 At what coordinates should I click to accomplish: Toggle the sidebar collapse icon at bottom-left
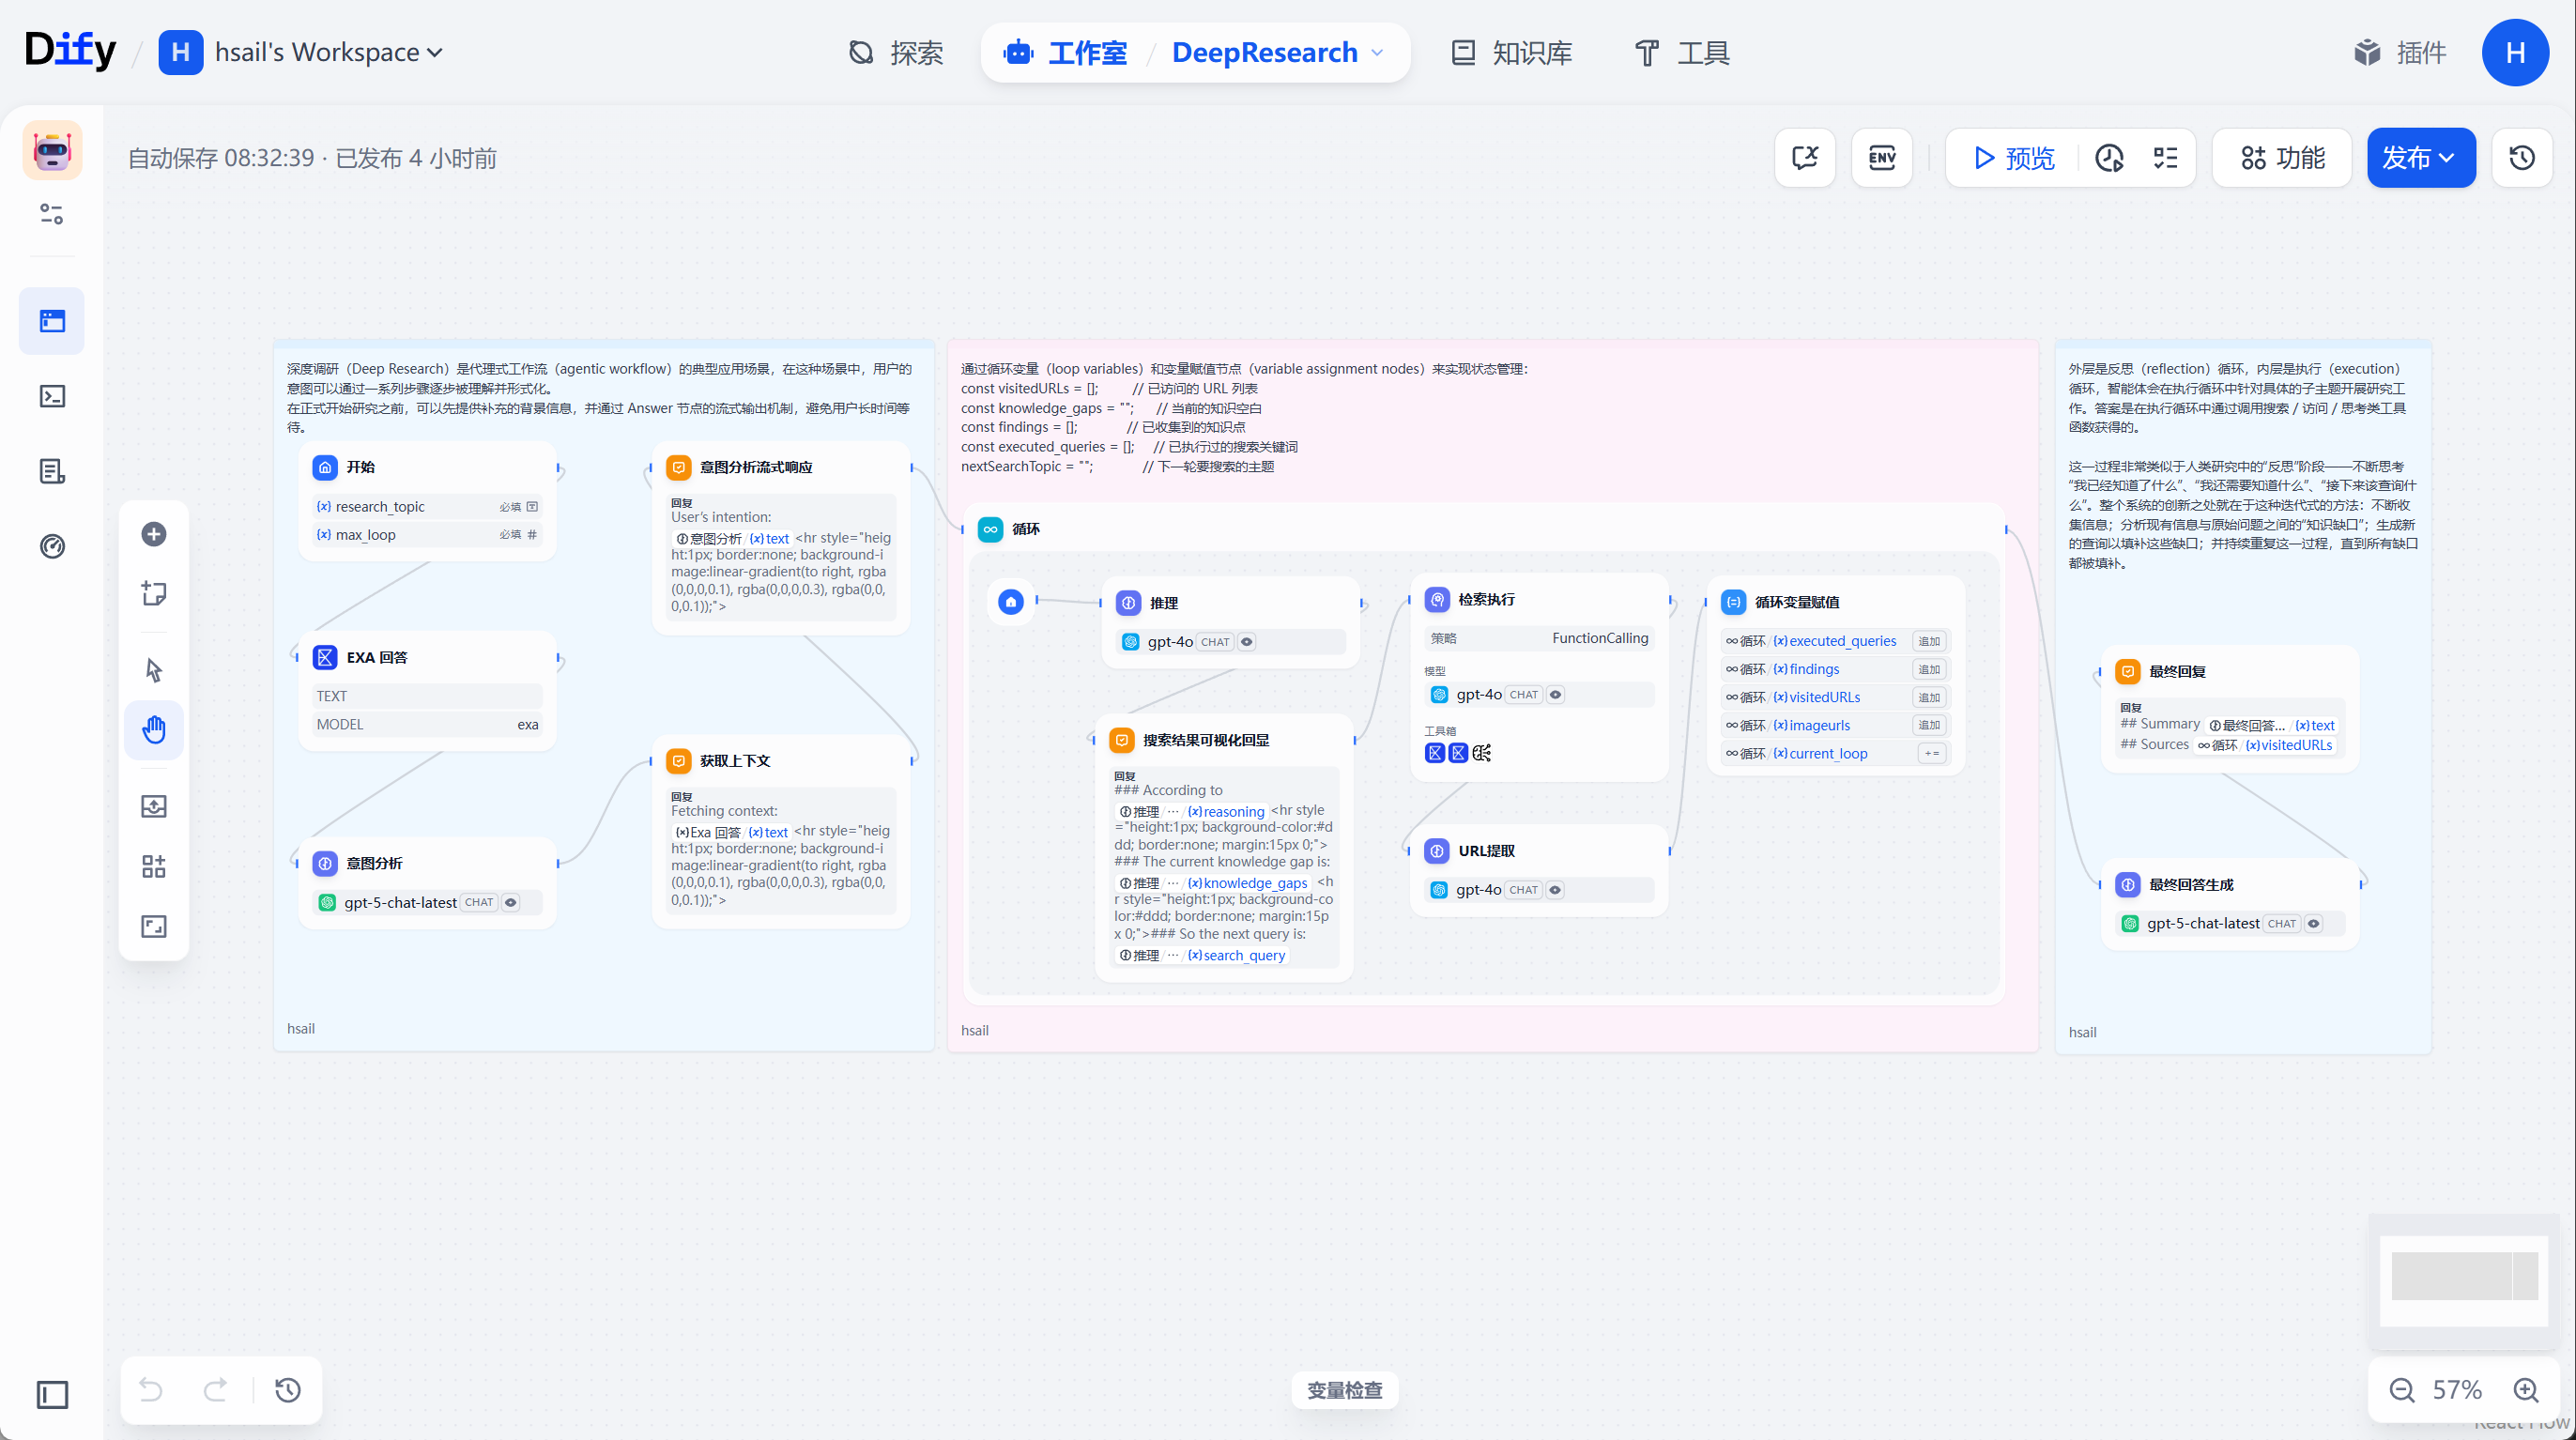52,1395
